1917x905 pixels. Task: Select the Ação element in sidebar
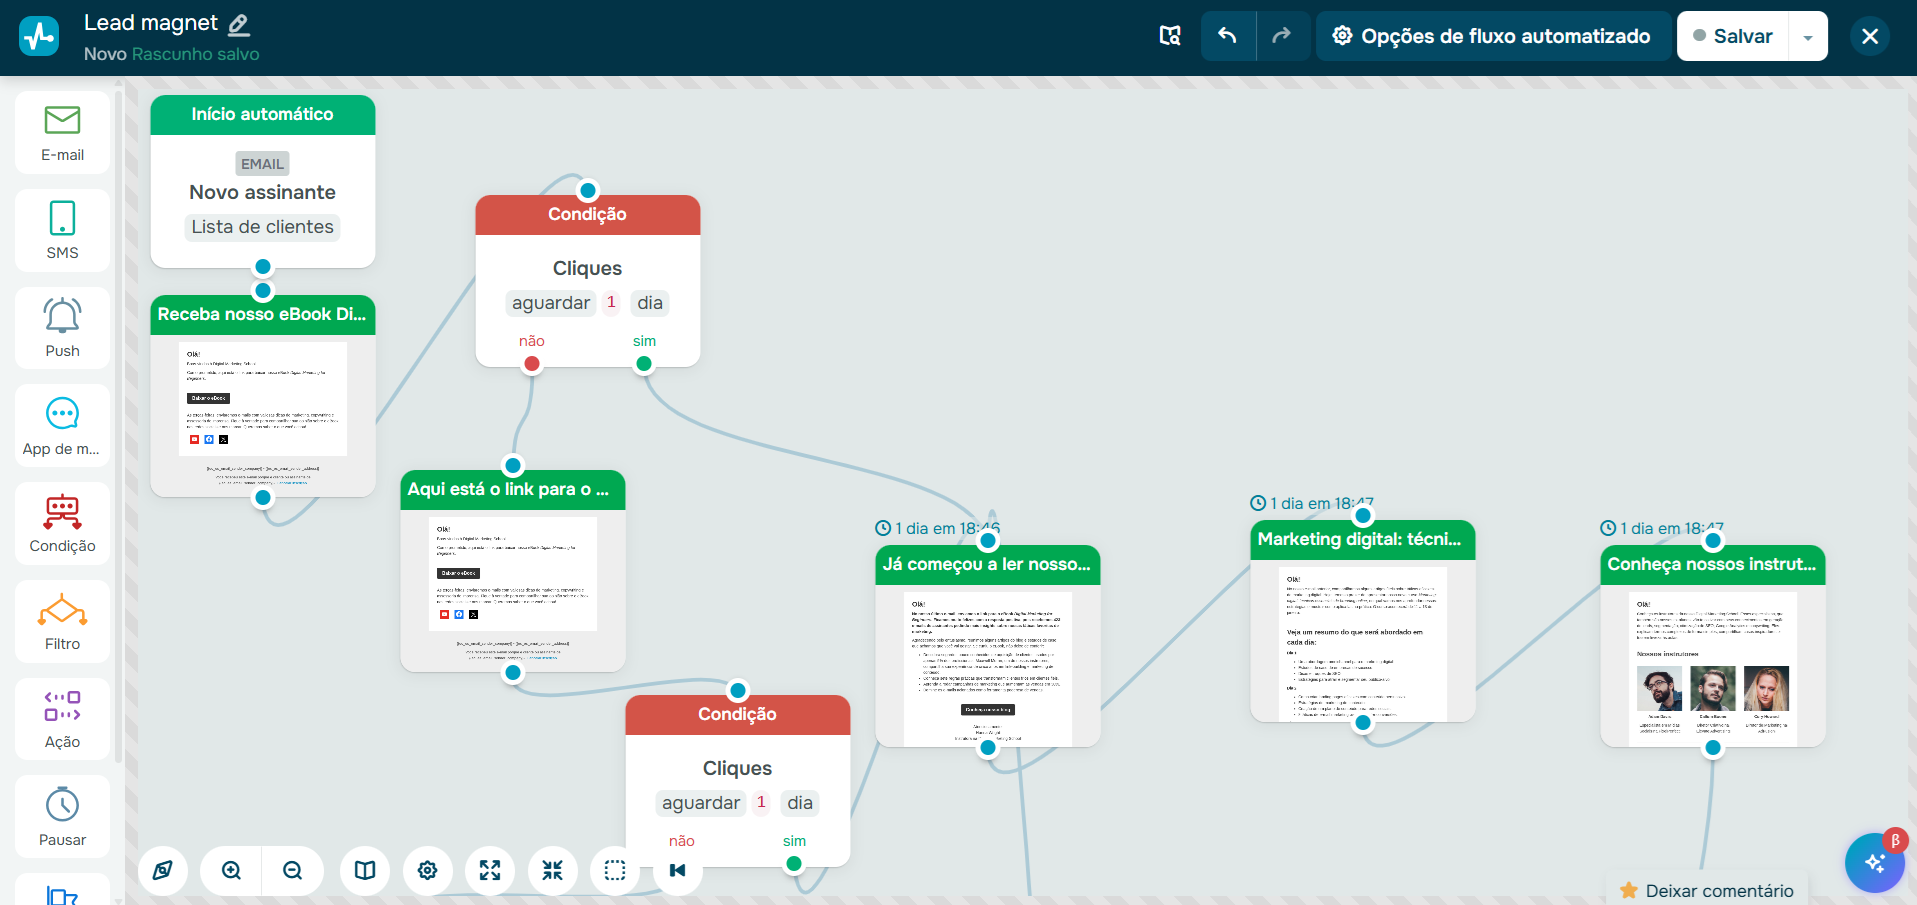62,719
